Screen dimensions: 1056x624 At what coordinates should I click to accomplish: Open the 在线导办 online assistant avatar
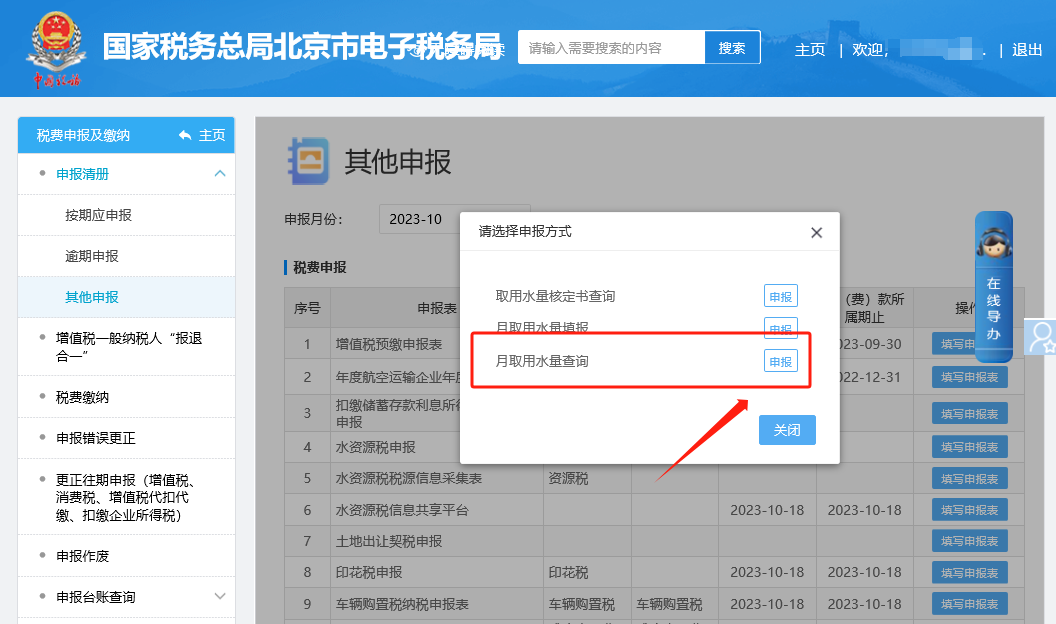point(994,242)
